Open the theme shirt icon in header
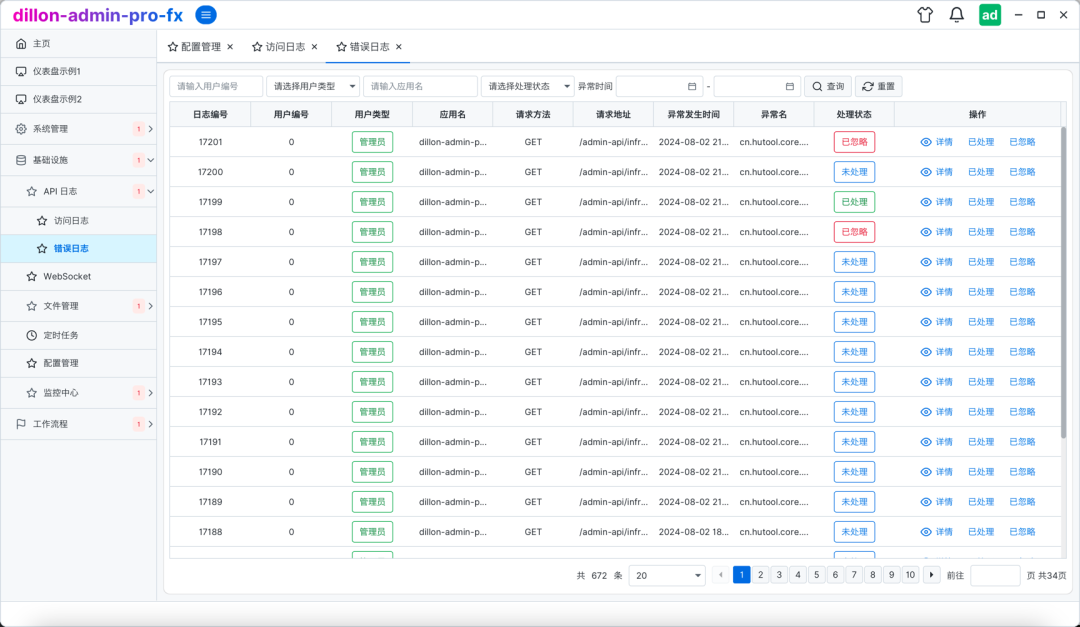1080x627 pixels. click(x=924, y=15)
